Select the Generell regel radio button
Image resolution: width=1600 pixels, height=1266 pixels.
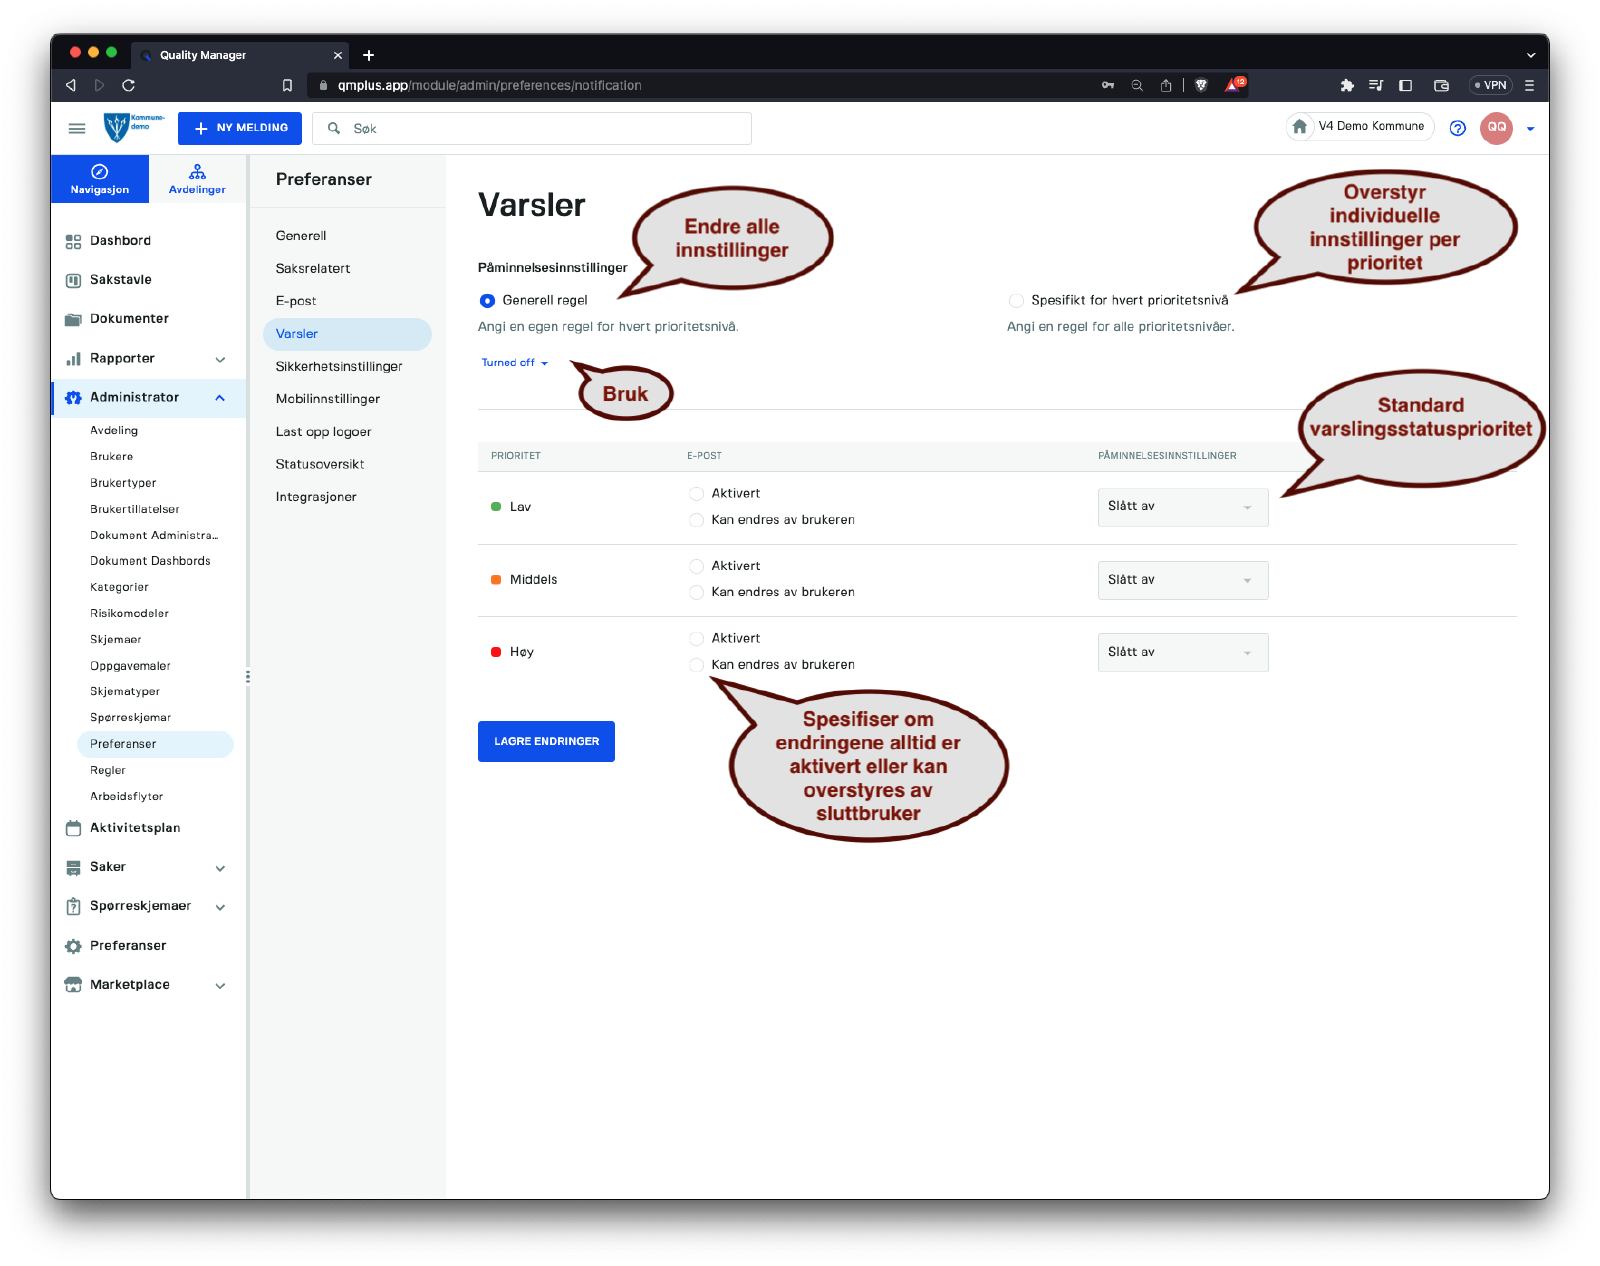(x=488, y=301)
